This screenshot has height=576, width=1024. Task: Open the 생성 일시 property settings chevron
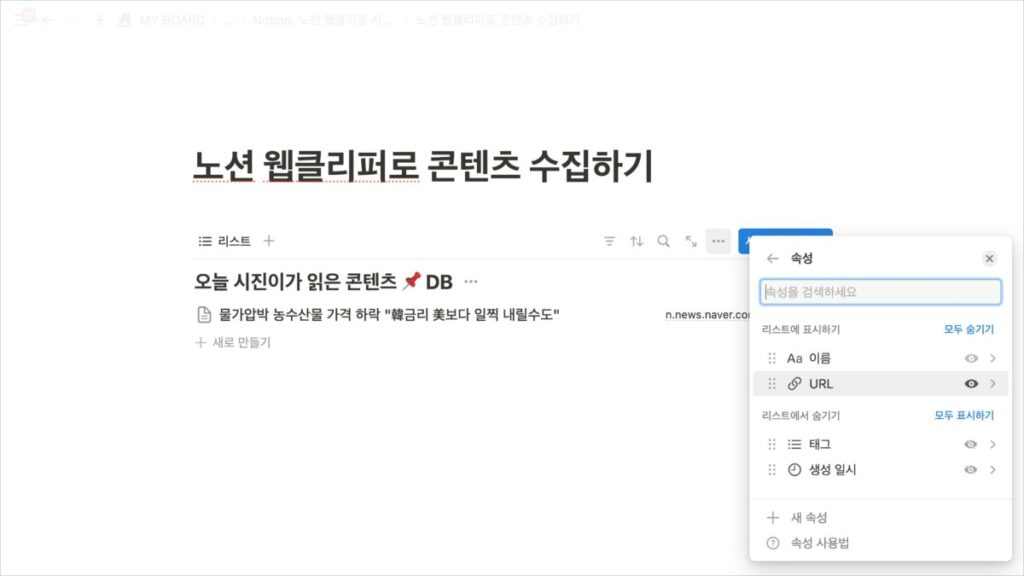990,469
